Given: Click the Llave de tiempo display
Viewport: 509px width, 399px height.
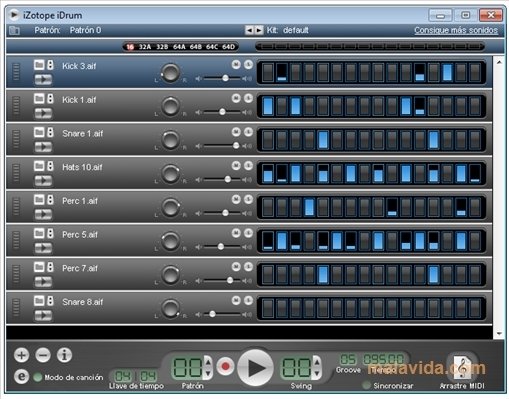Looking at the screenshot, I should (135, 376).
